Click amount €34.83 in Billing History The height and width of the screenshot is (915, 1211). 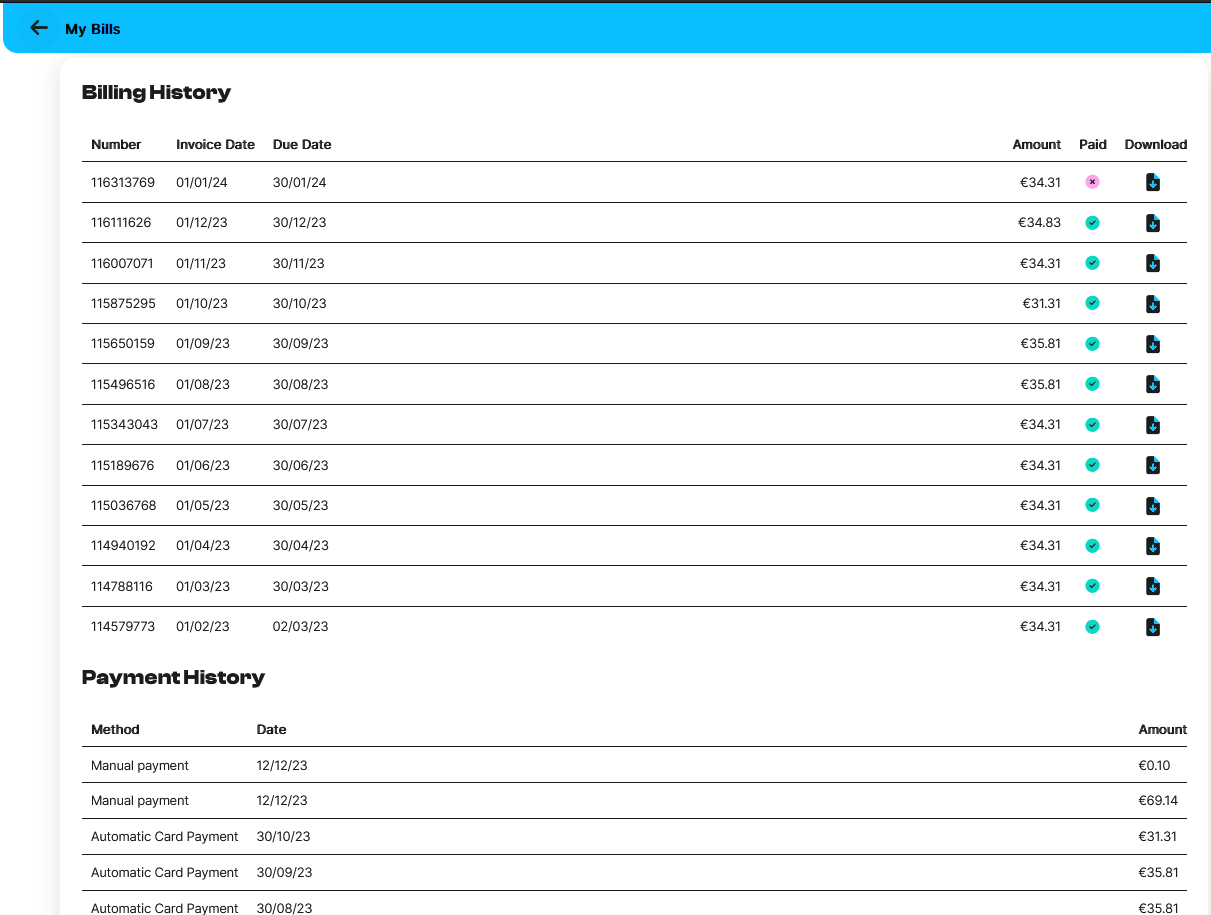tap(1040, 222)
